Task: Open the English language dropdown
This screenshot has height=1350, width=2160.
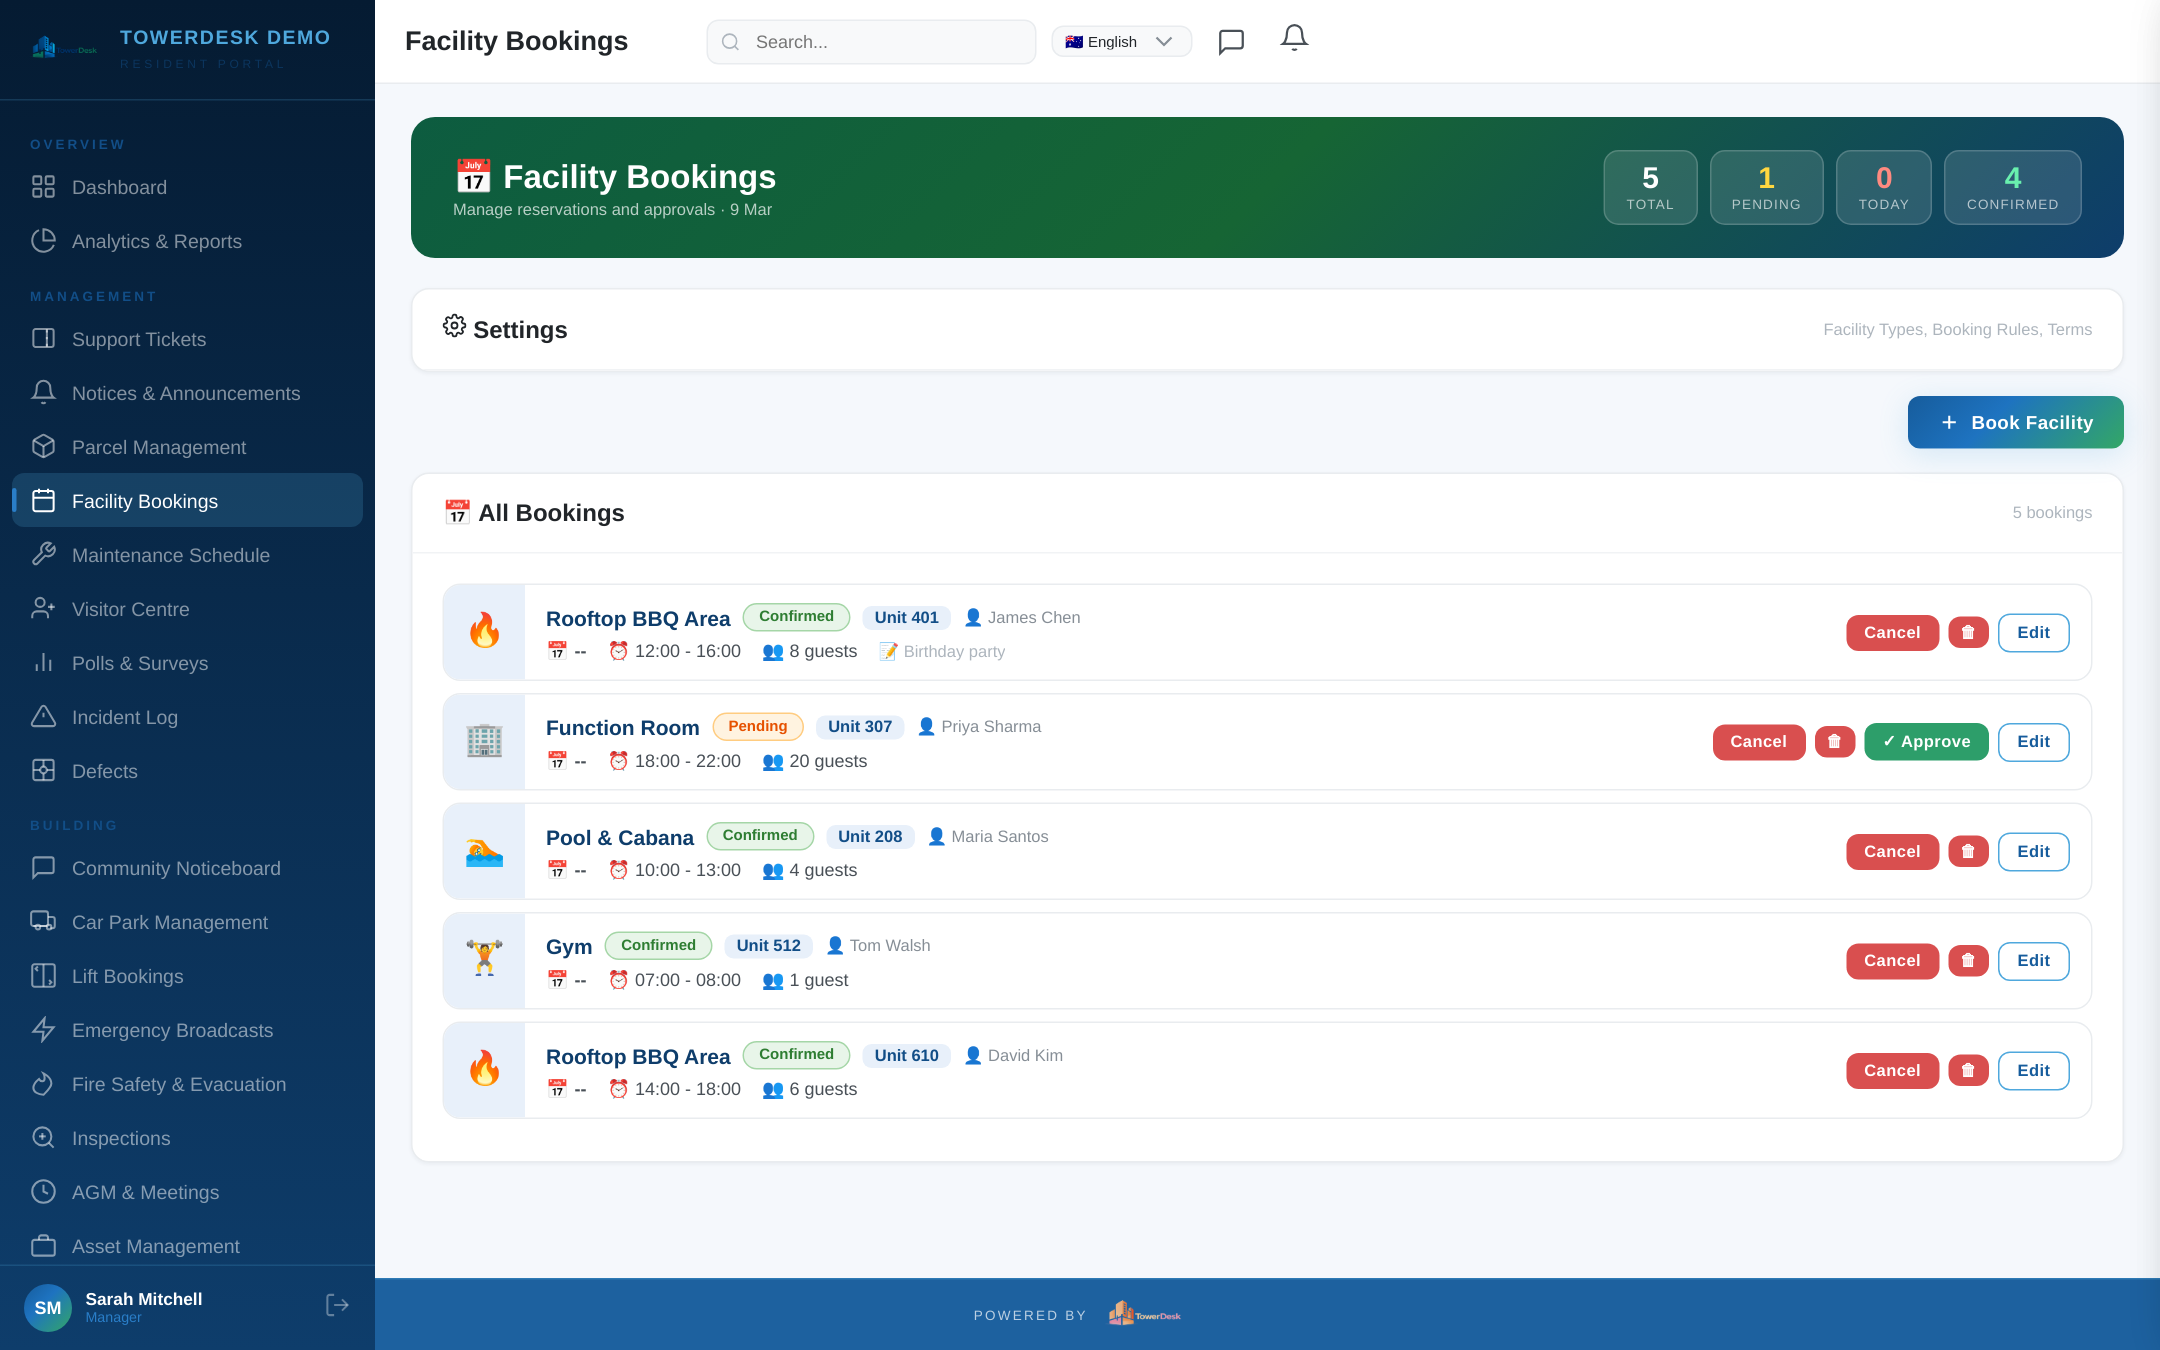Action: 1121,41
